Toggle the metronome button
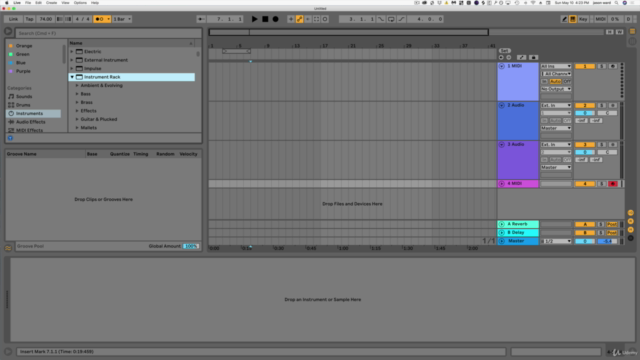The height and width of the screenshot is (360, 640). 102,19
